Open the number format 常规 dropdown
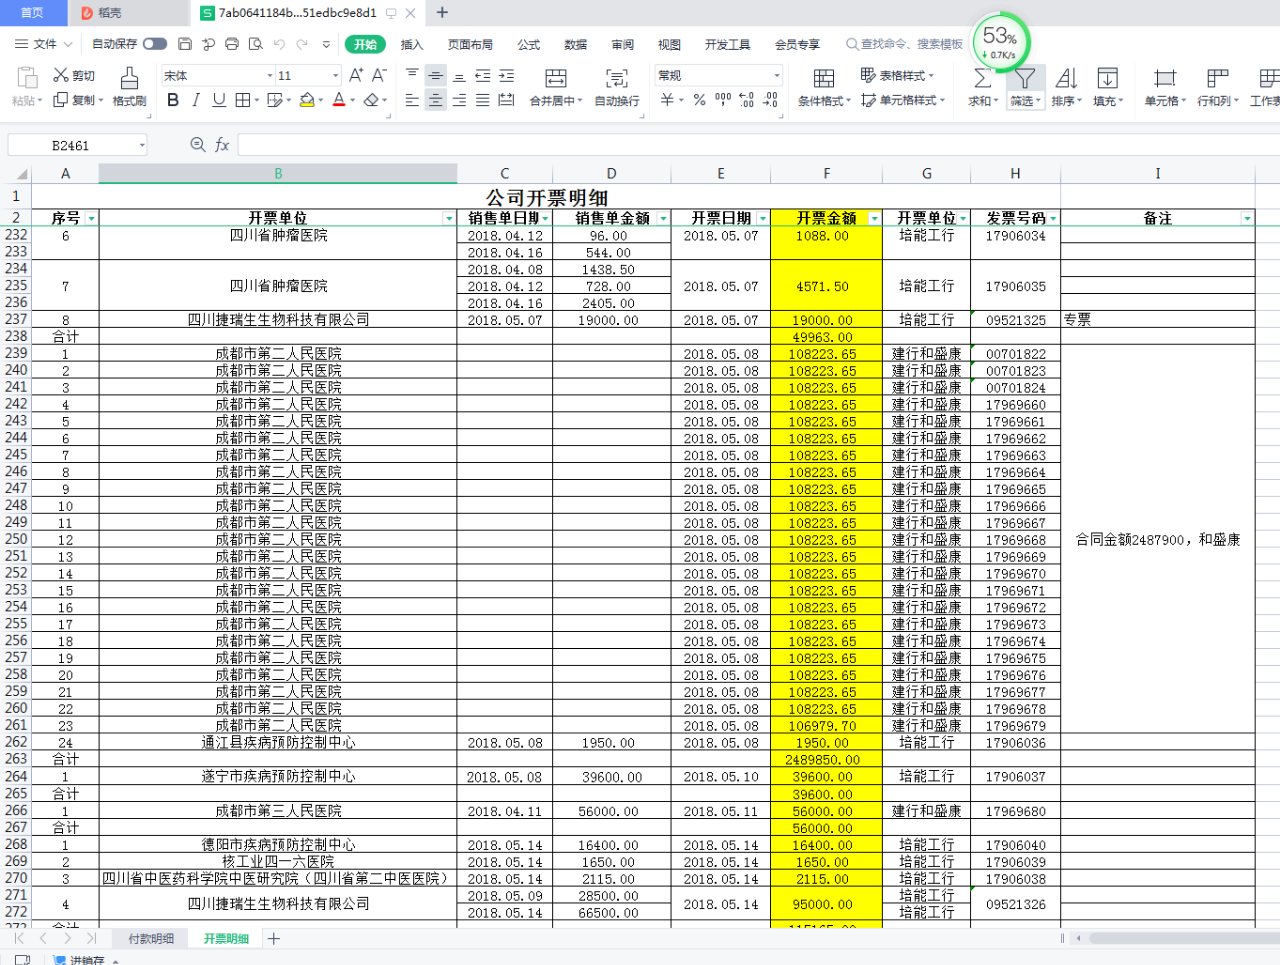 pos(776,75)
